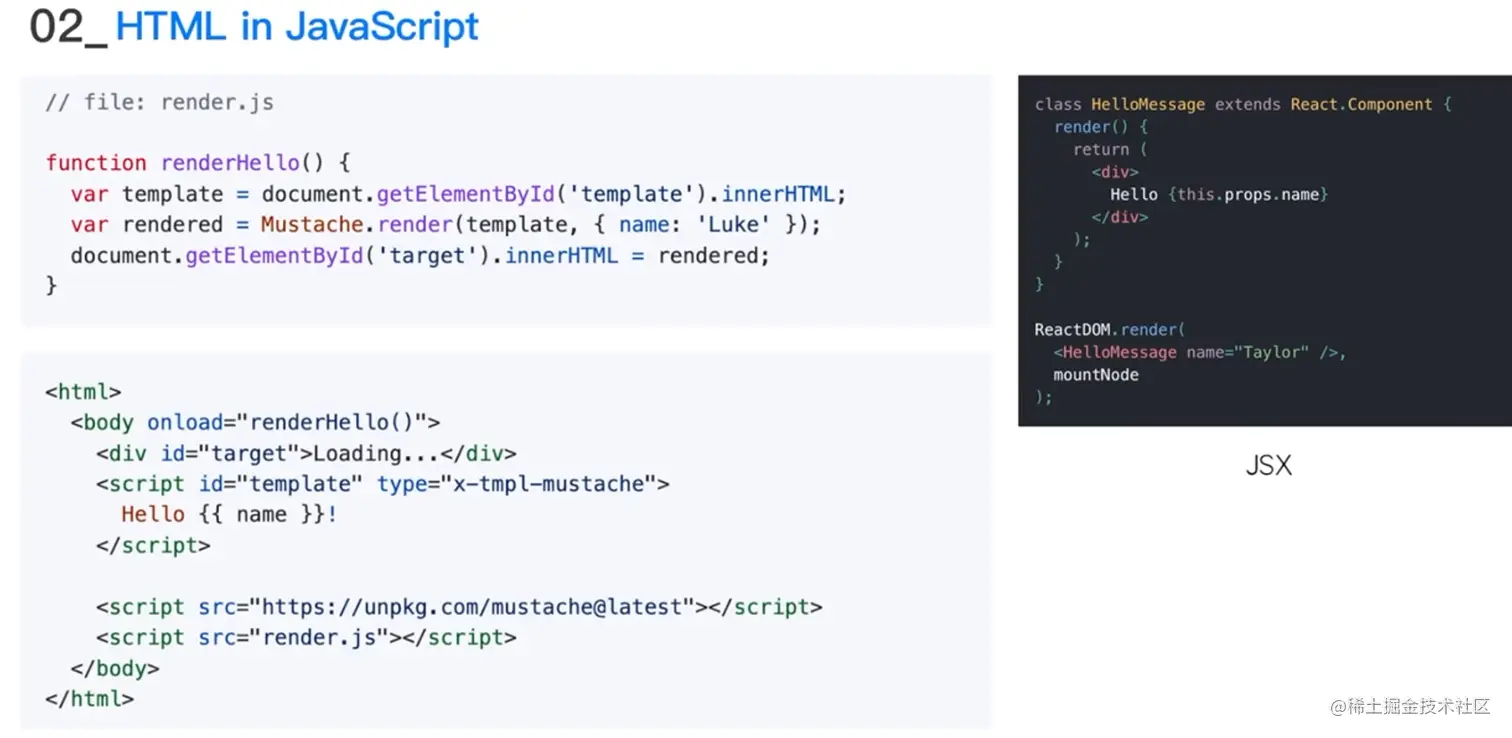Click the line assigning "innerHTML = rendered;"
1512x738 pixels.
[x=420, y=255]
